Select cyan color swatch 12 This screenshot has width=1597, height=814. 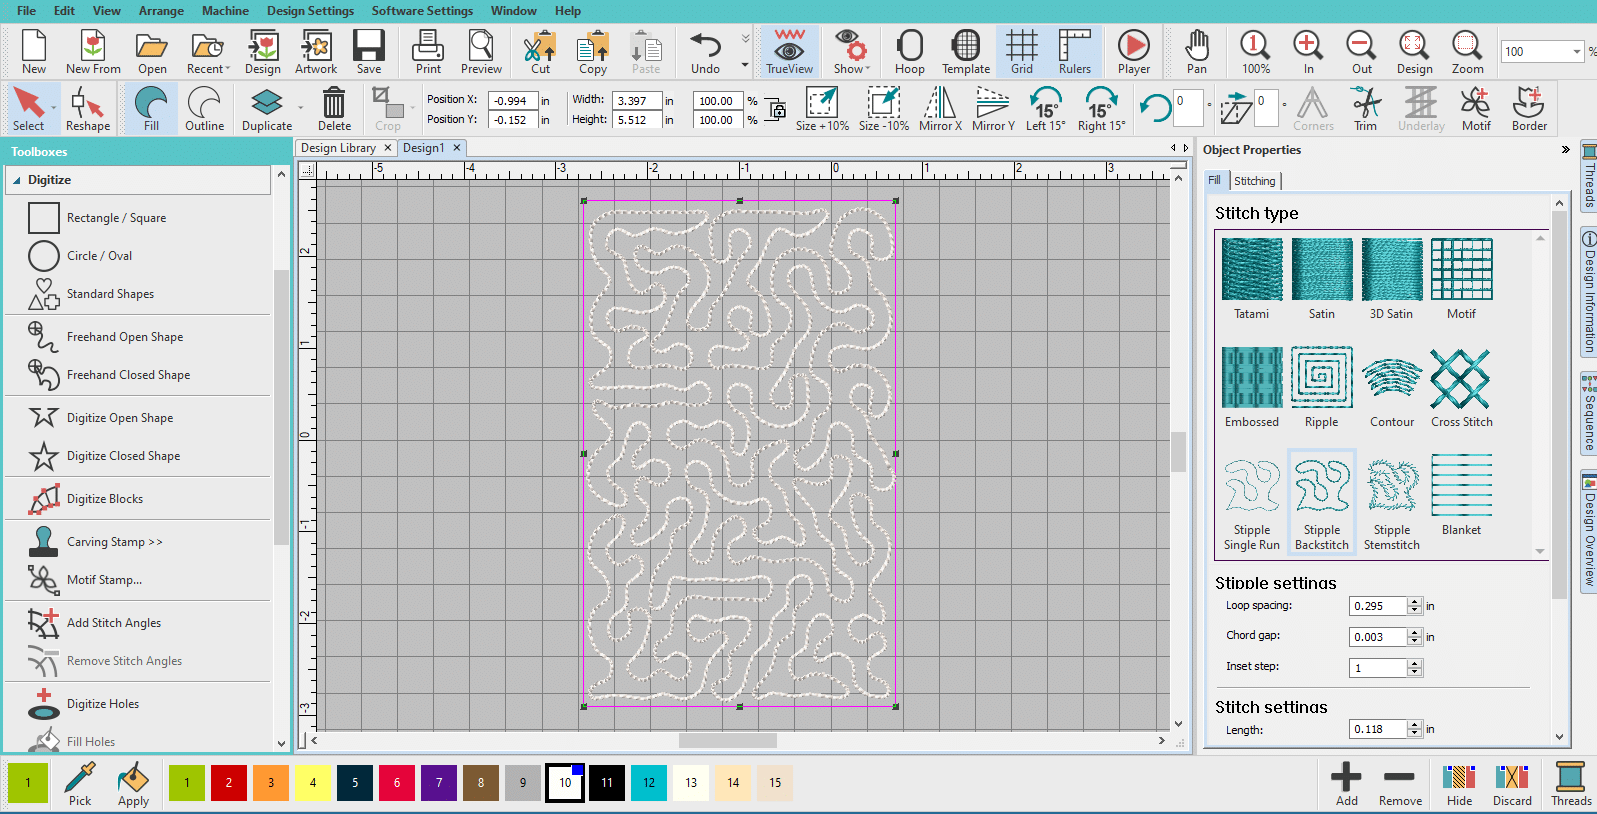(649, 783)
